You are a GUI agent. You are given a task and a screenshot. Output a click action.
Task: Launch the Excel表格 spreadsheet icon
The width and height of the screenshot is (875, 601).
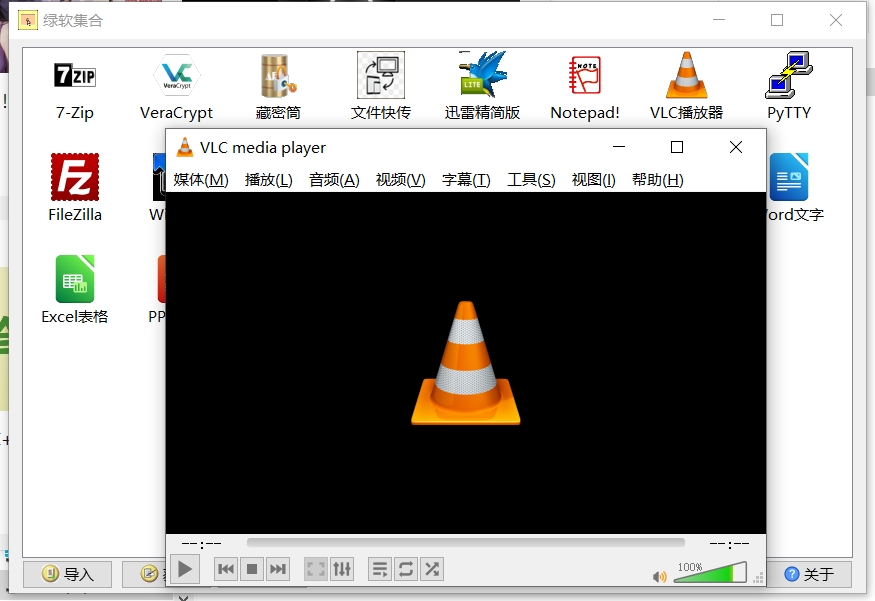pyautogui.click(x=75, y=279)
